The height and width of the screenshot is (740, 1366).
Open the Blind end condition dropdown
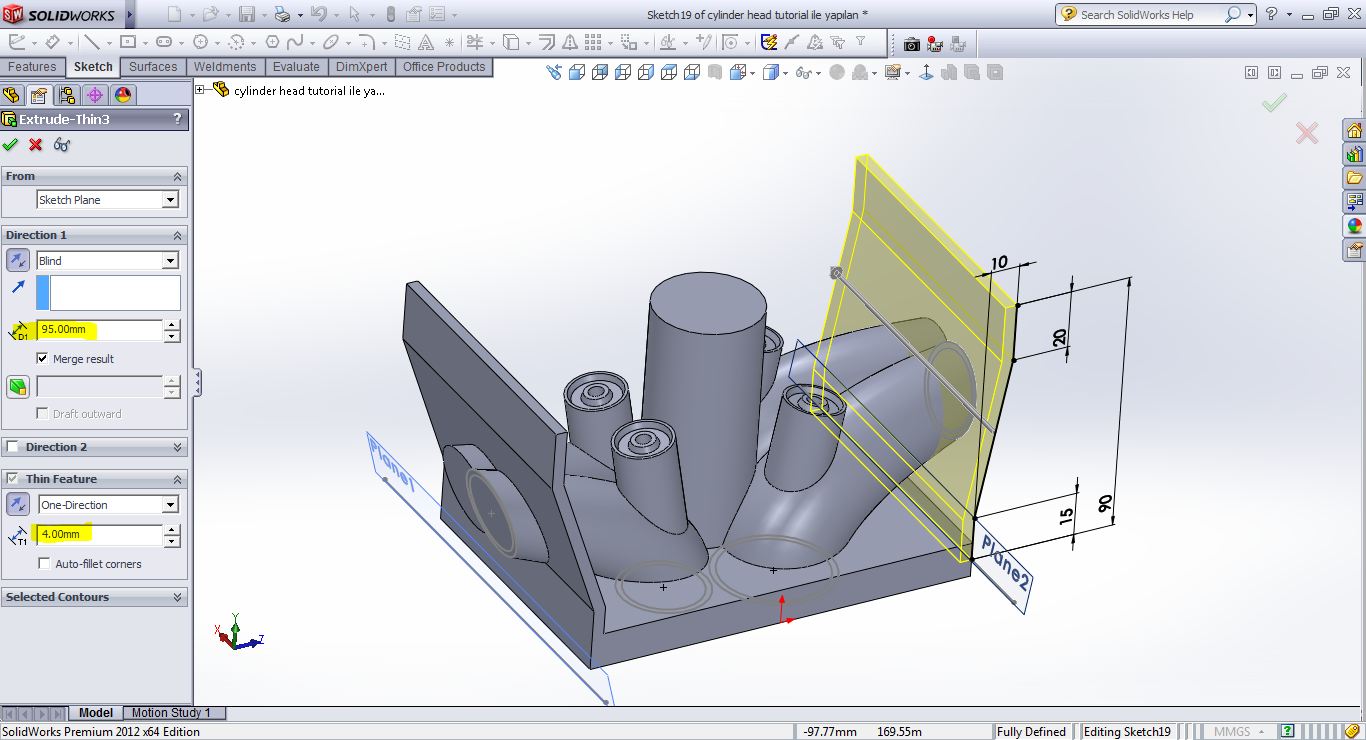click(x=170, y=260)
